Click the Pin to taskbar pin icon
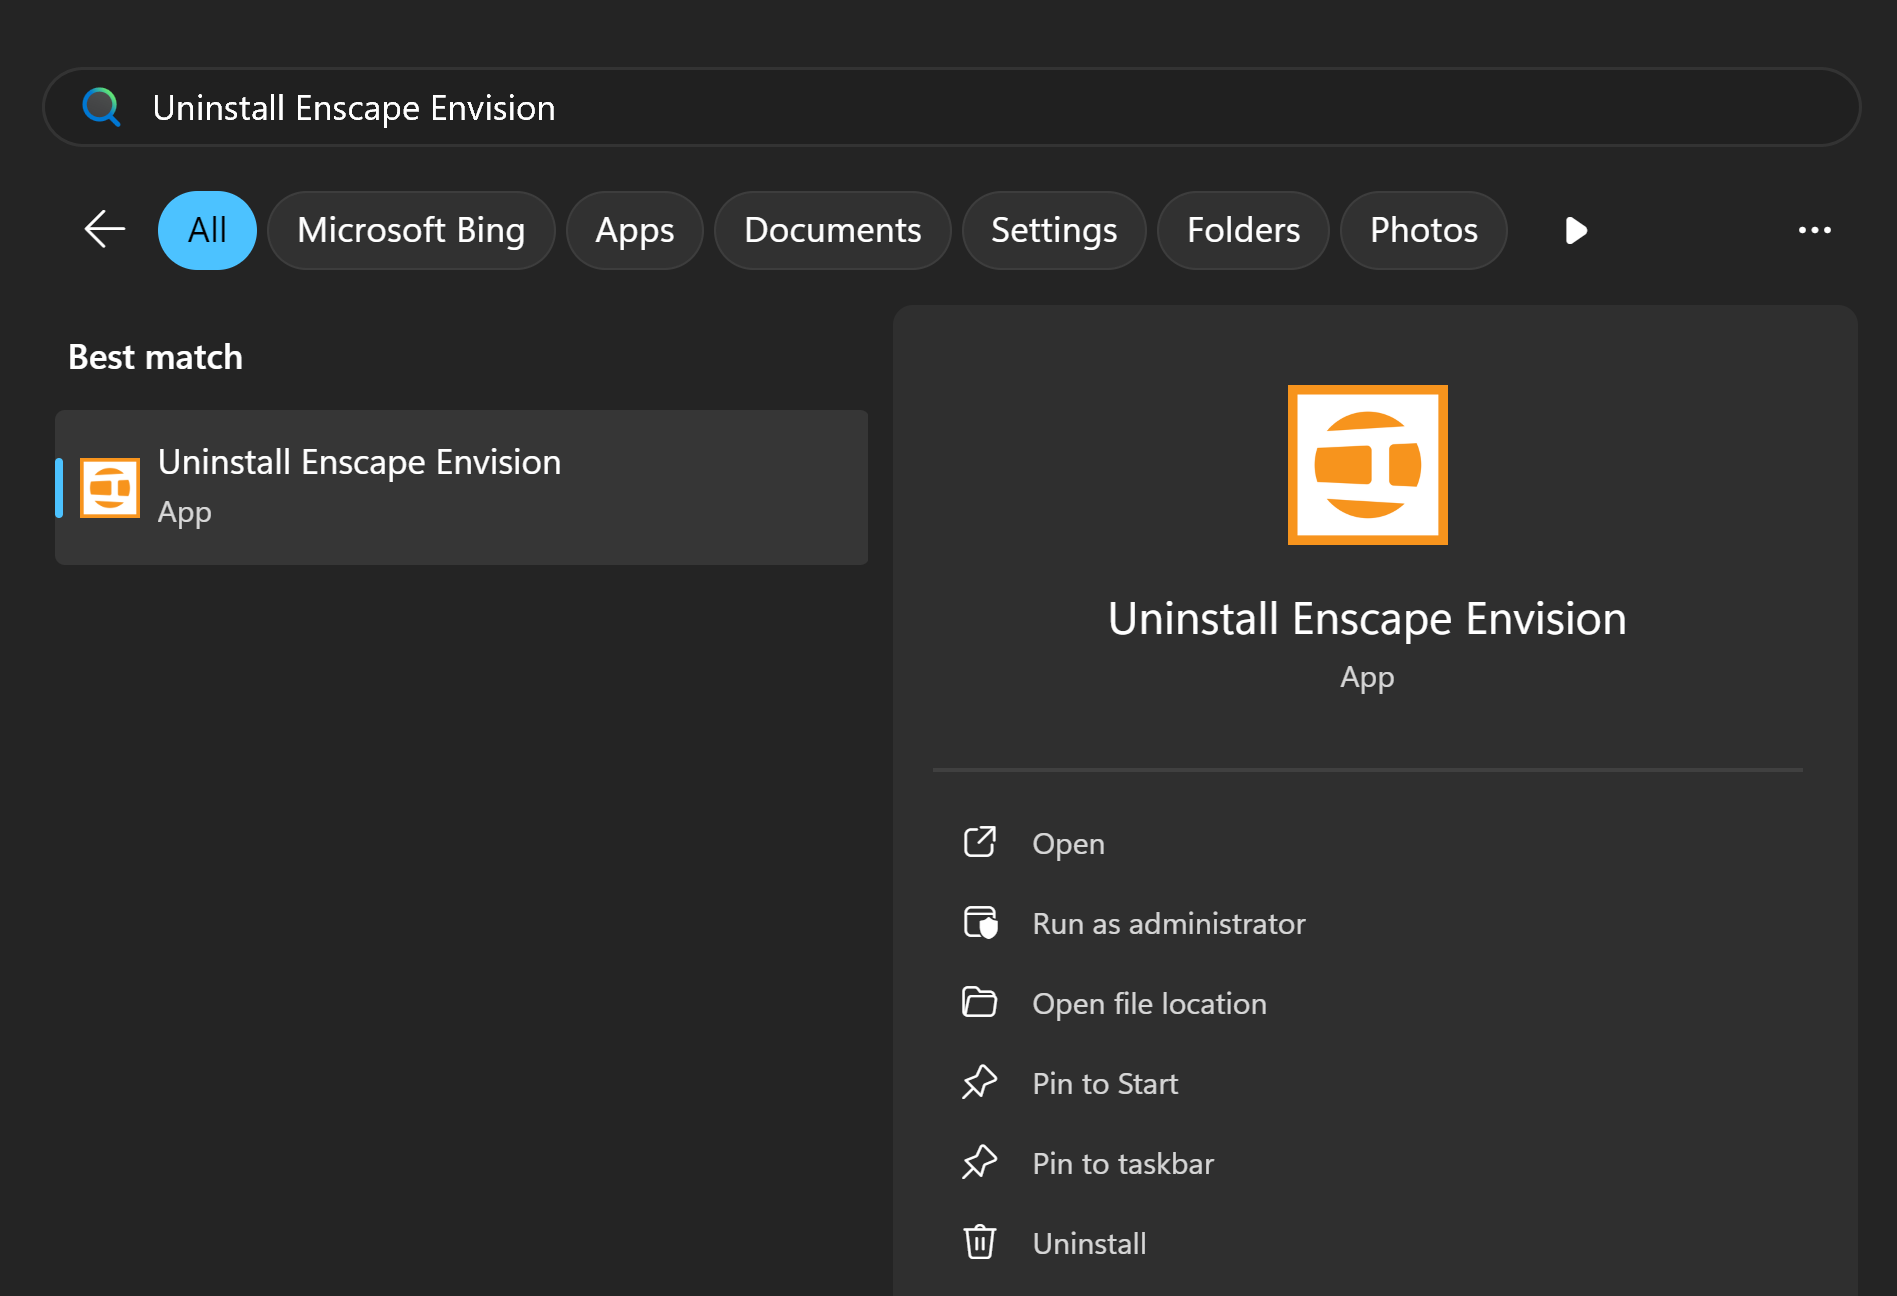 [980, 1162]
